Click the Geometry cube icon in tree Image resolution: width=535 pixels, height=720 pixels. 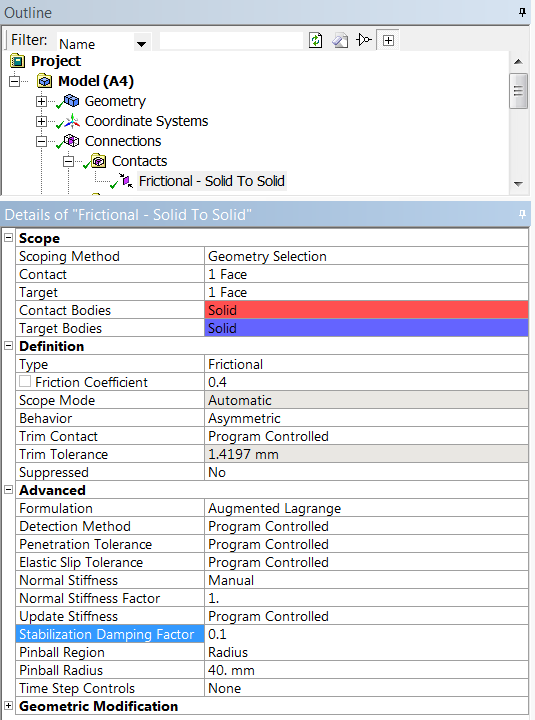click(71, 101)
